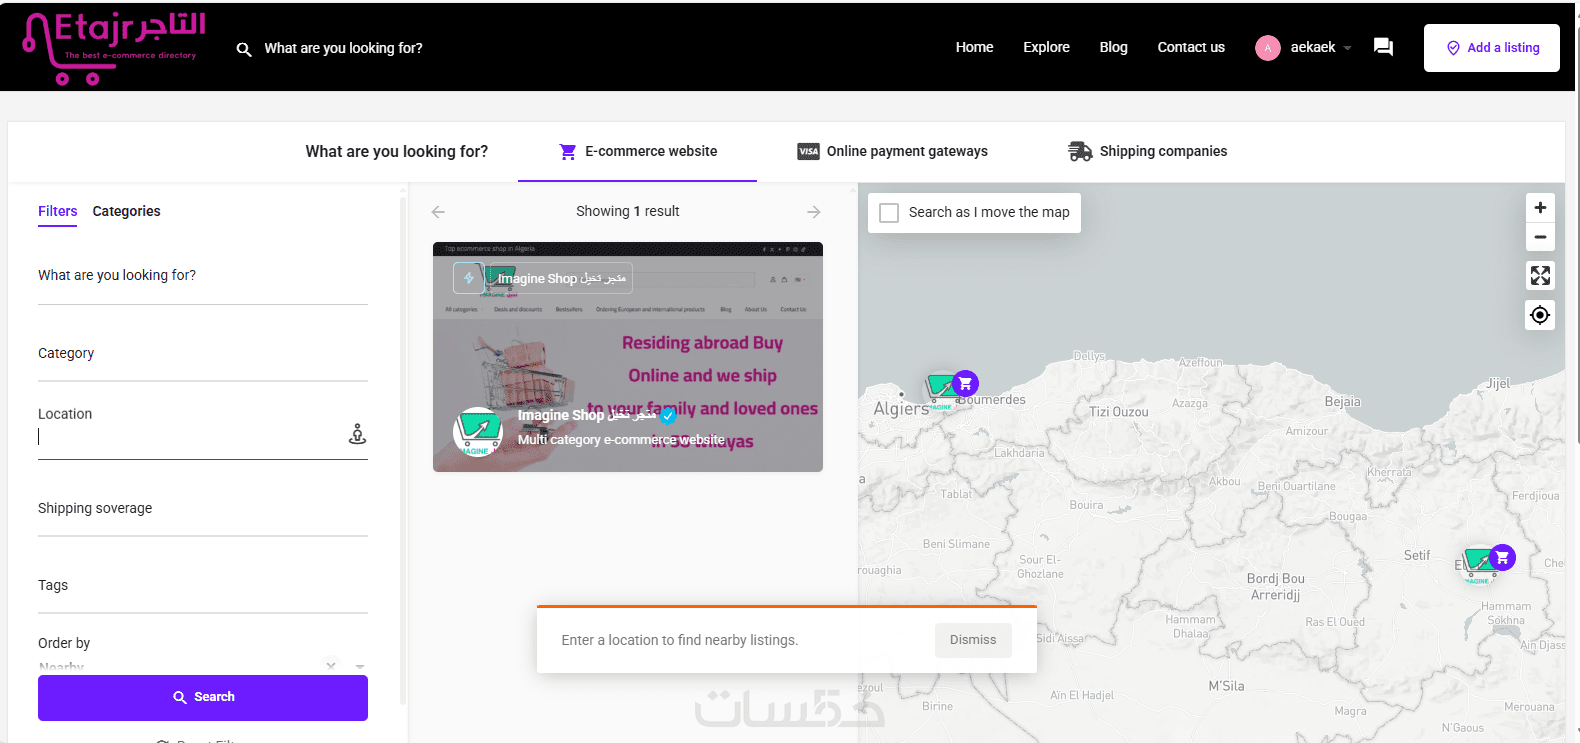Expand the Order by dropdown arrow
This screenshot has width=1580, height=743.
click(x=360, y=666)
